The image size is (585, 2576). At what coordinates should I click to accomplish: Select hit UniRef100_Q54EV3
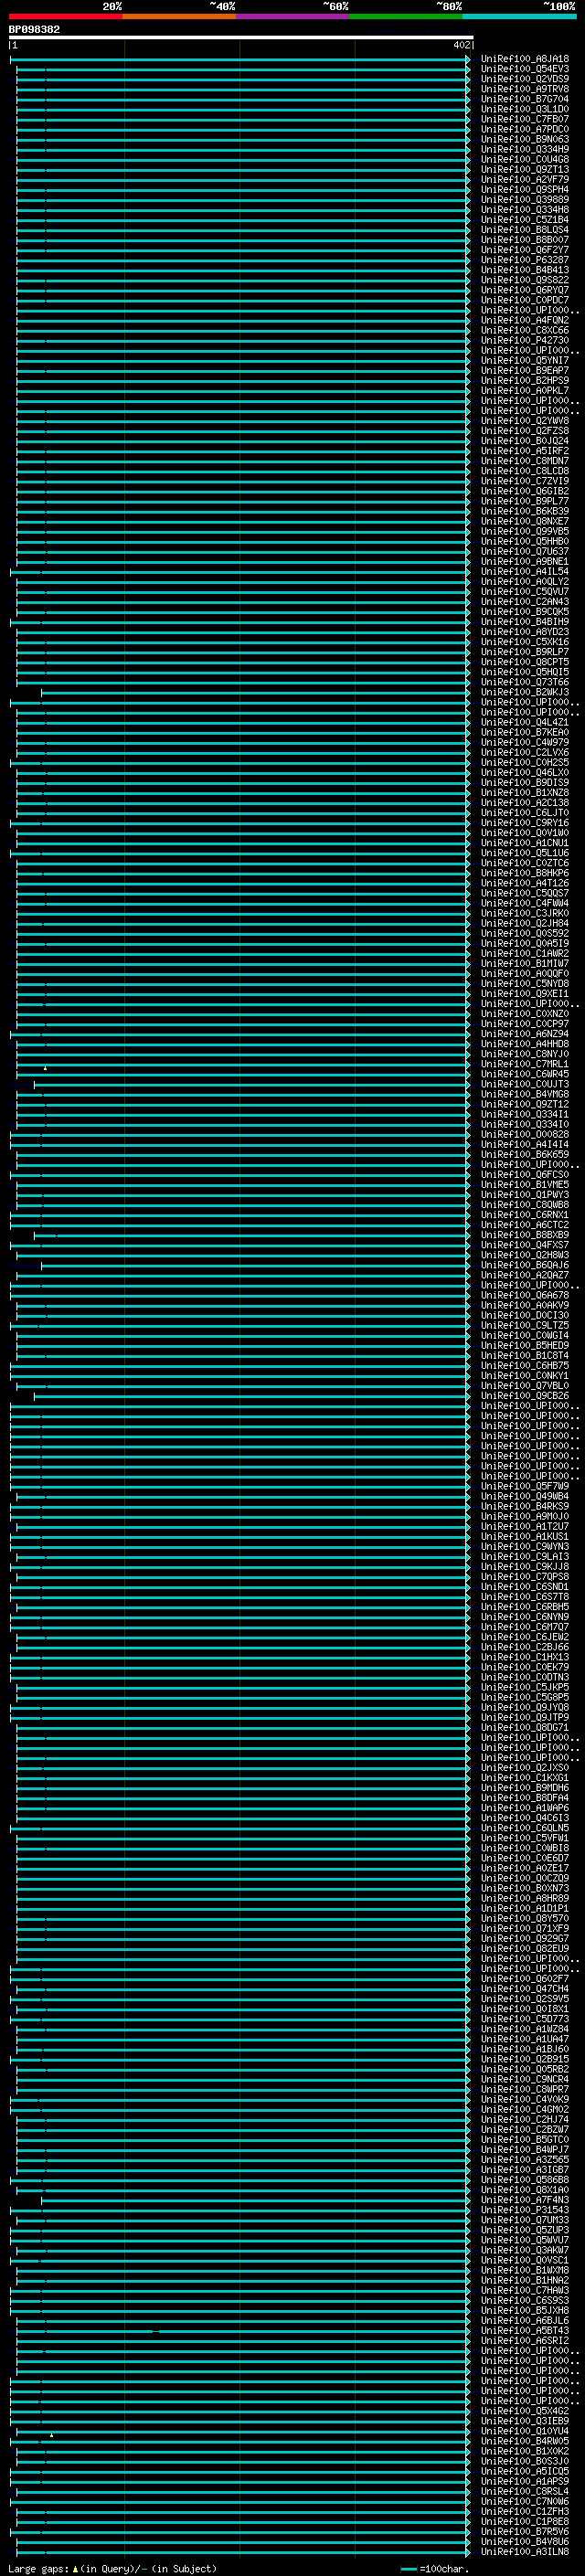click(x=524, y=69)
